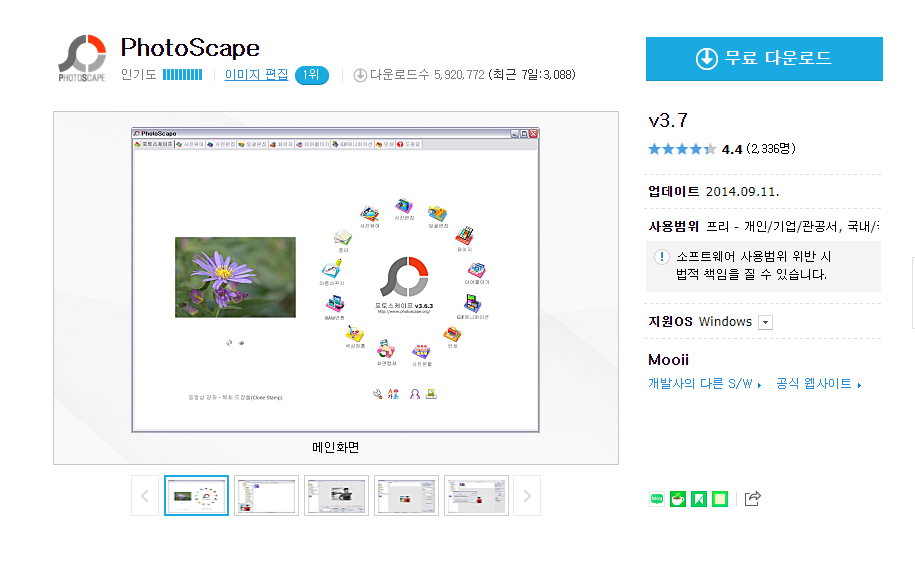Select the 사진편집 tab in preview window

[221, 144]
